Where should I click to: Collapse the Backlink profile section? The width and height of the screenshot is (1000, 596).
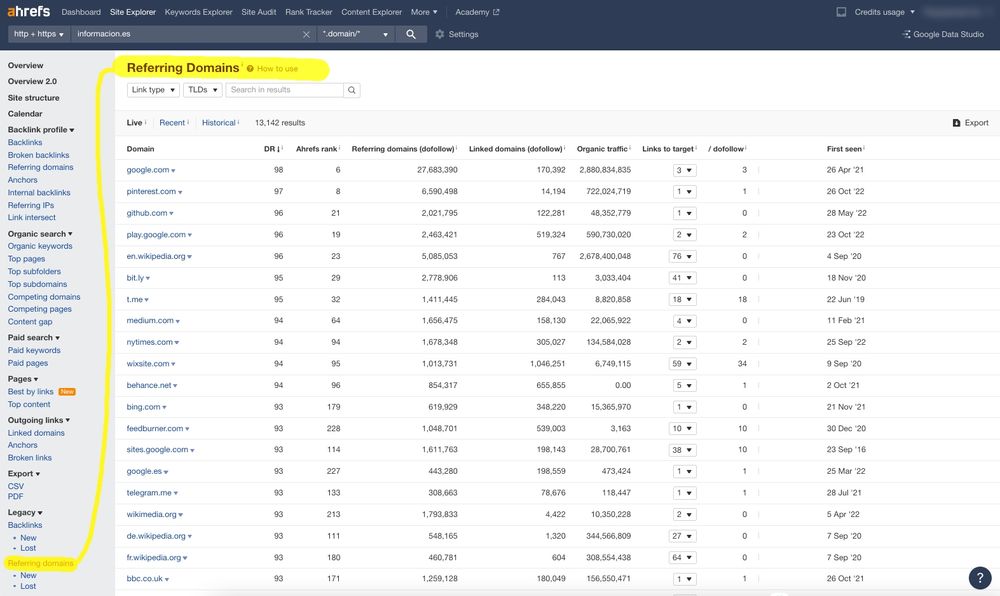(41, 130)
